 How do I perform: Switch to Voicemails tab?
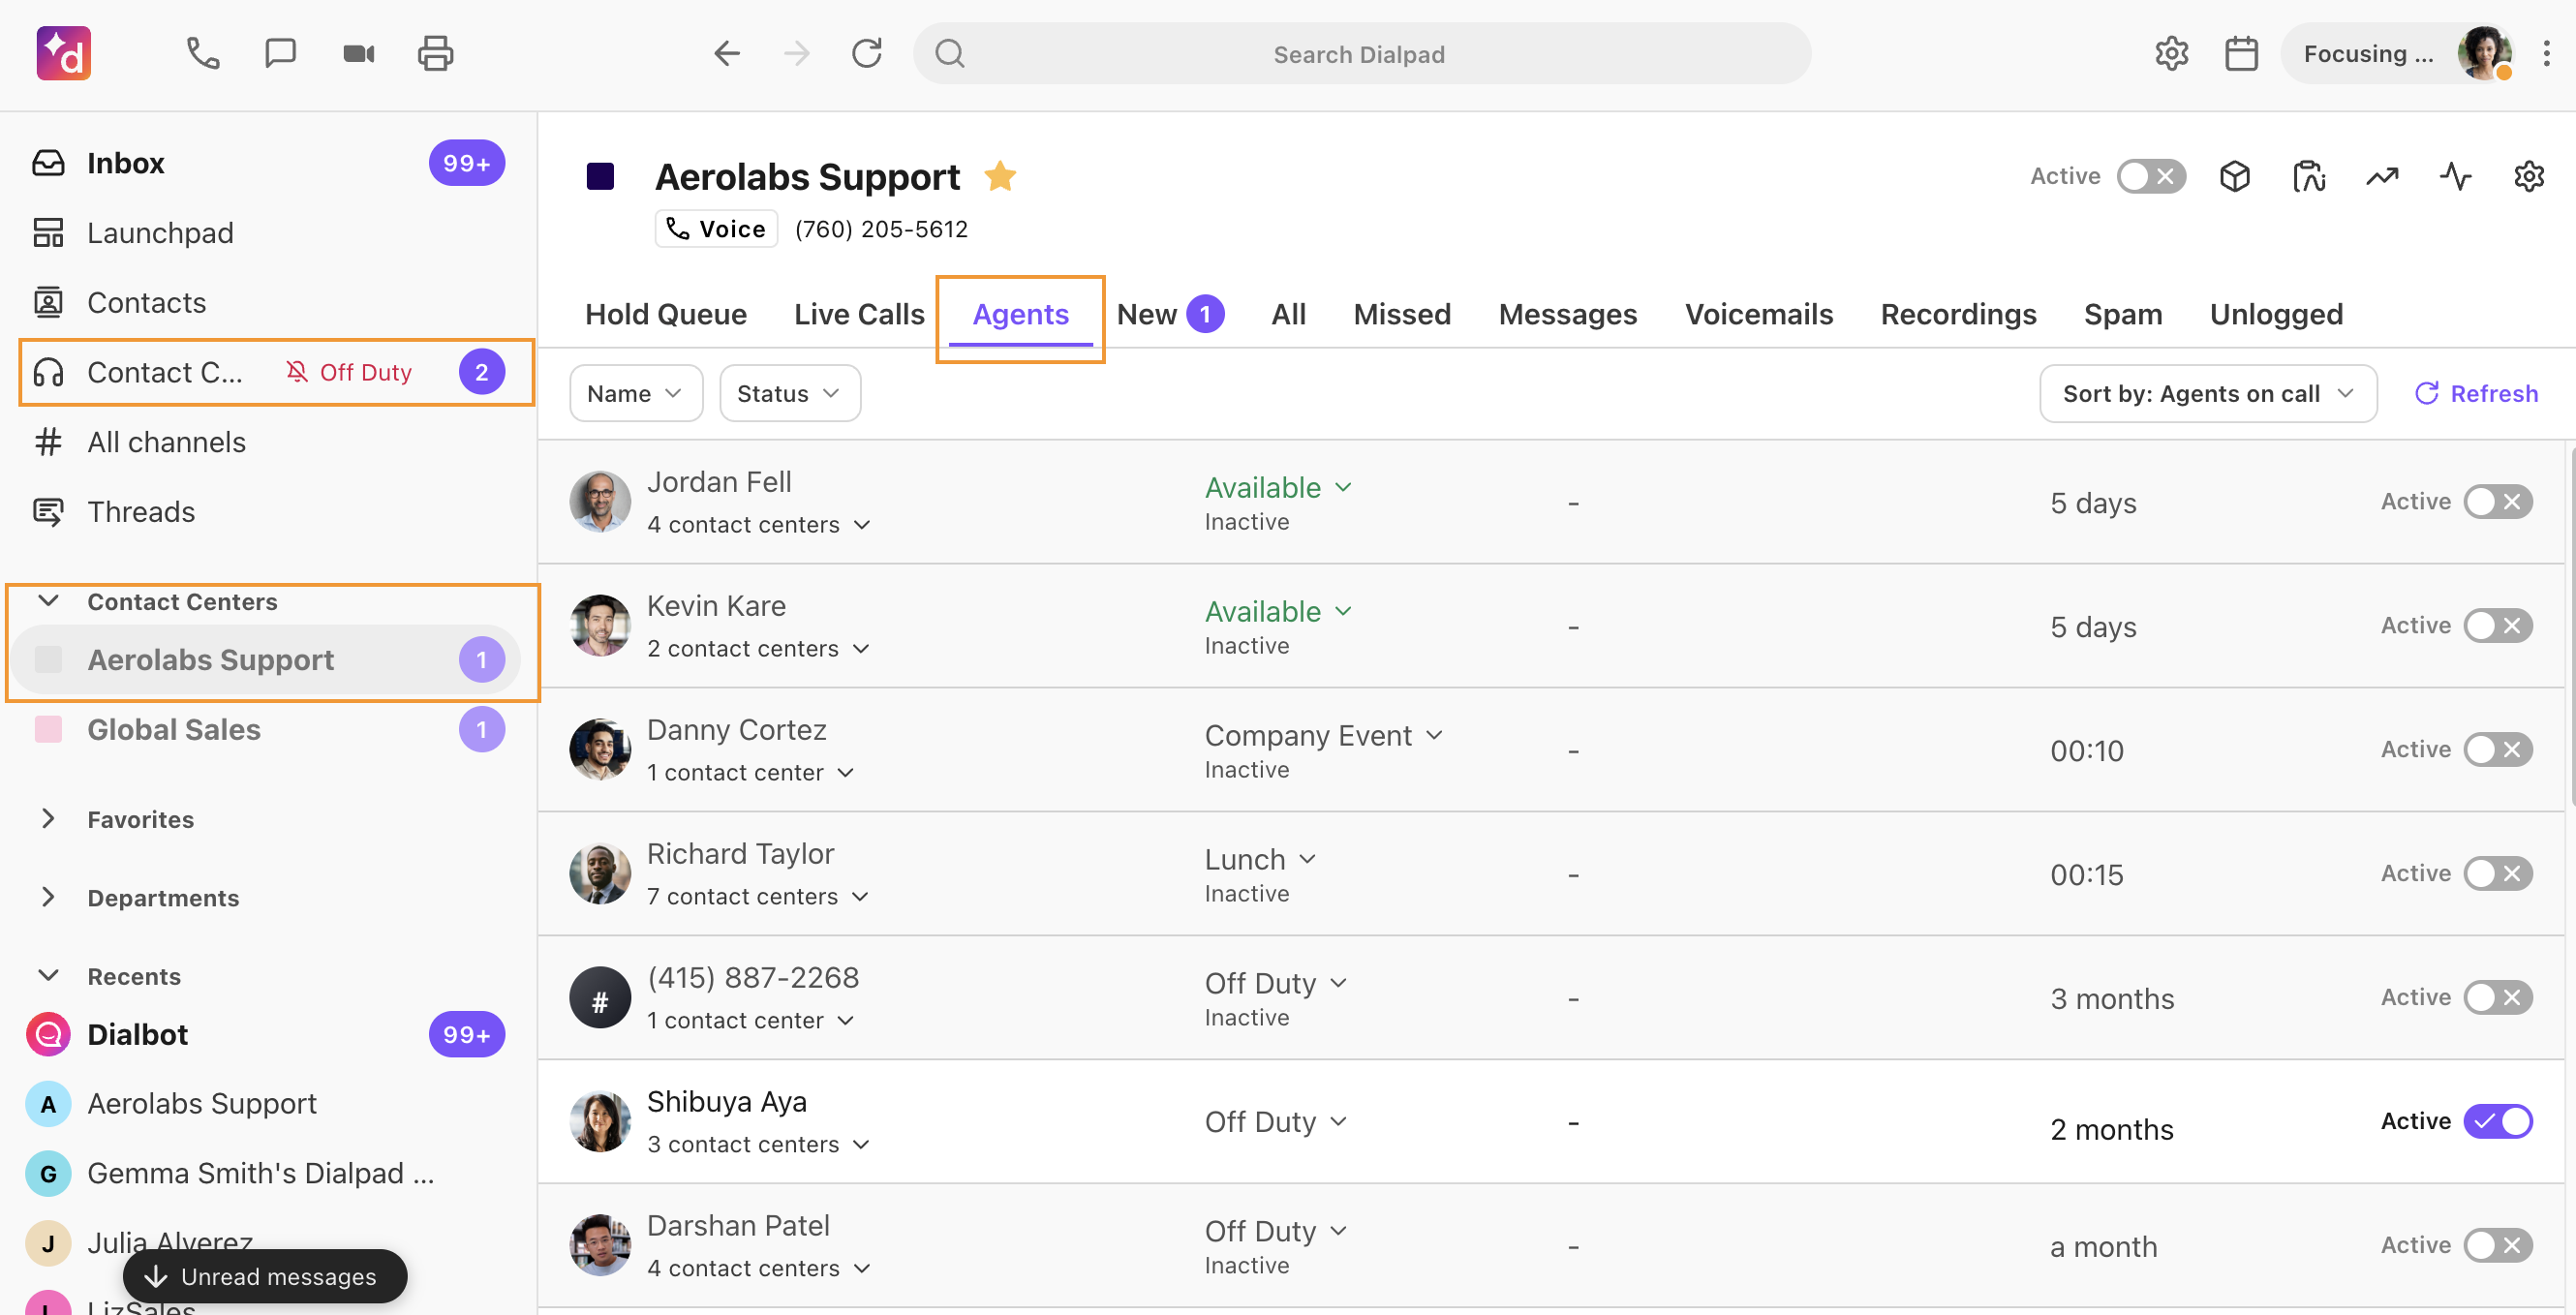coord(1758,314)
